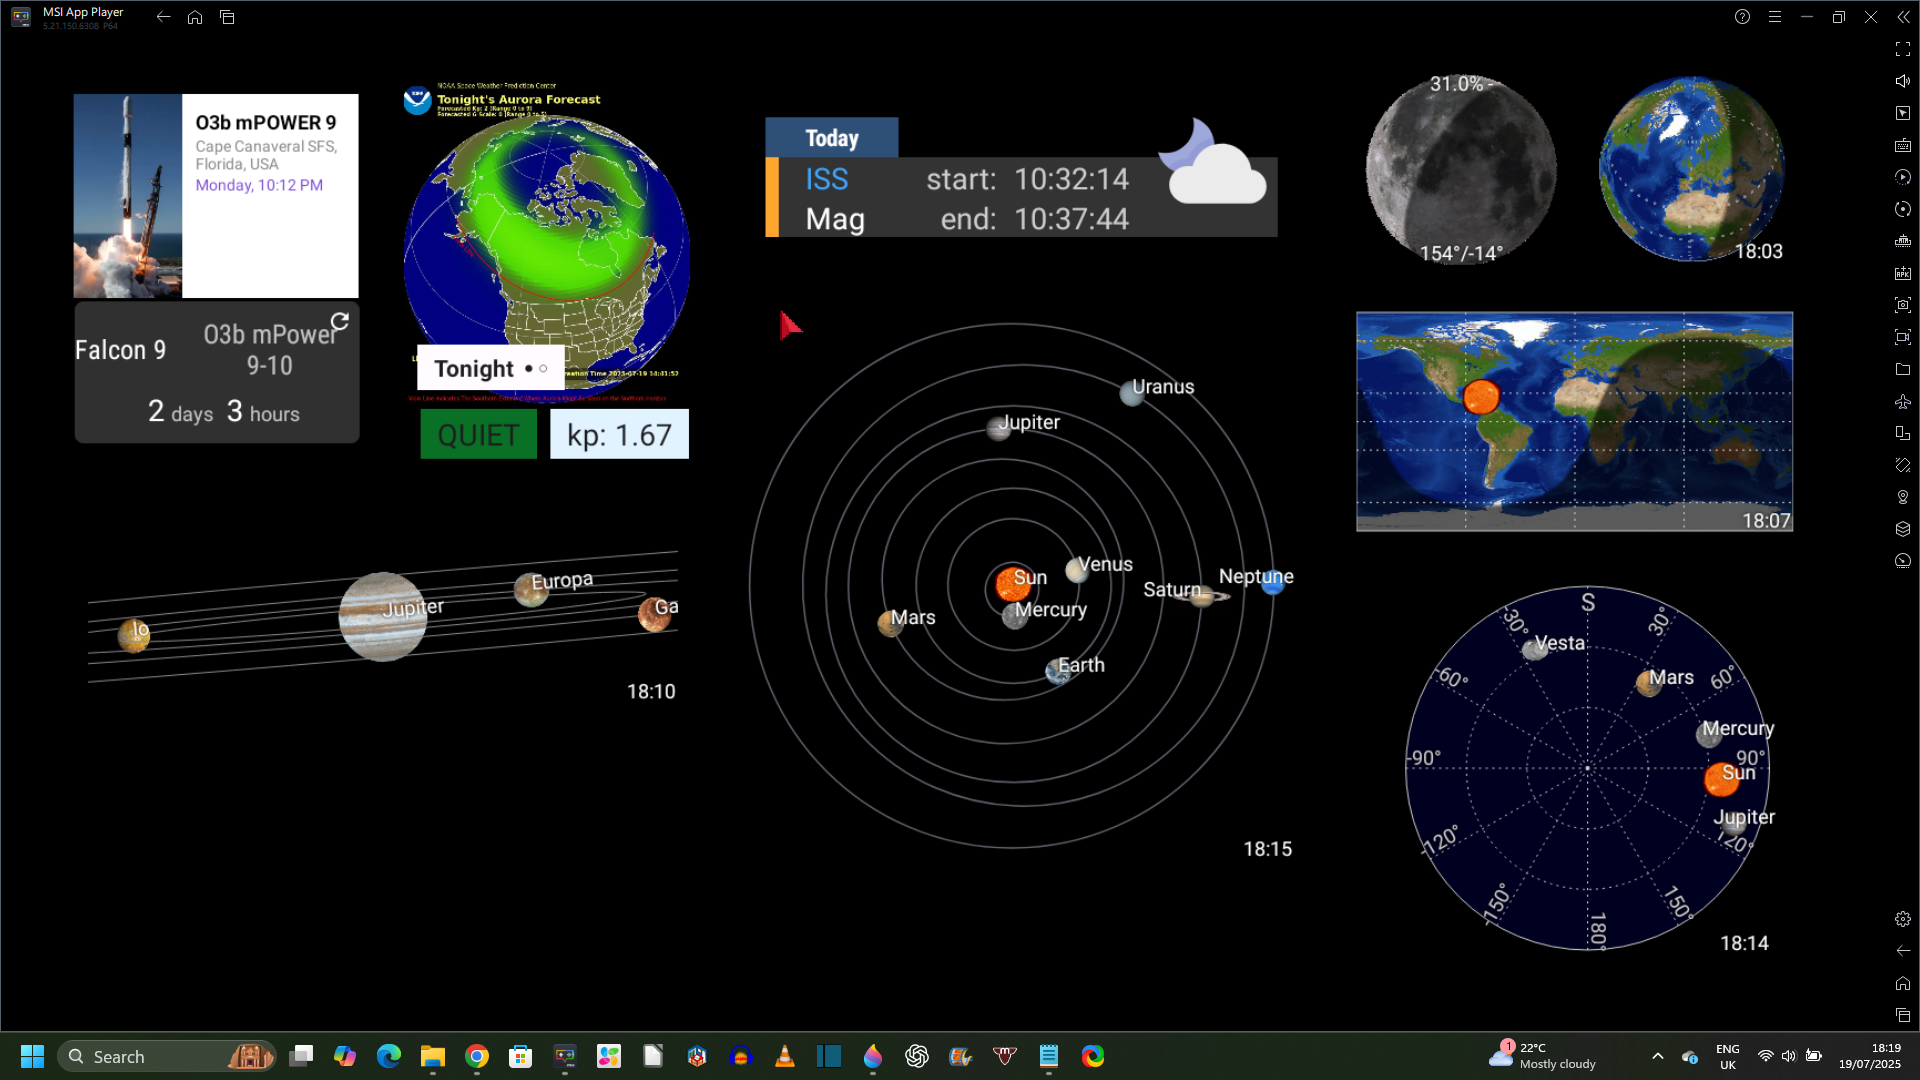Switch the aurora 'Tonight' page indicator

pos(536,369)
